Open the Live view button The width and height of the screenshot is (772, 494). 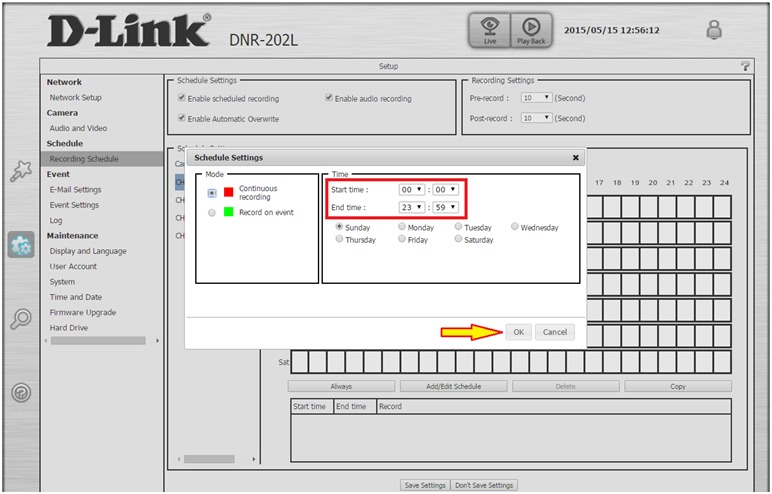[489, 31]
